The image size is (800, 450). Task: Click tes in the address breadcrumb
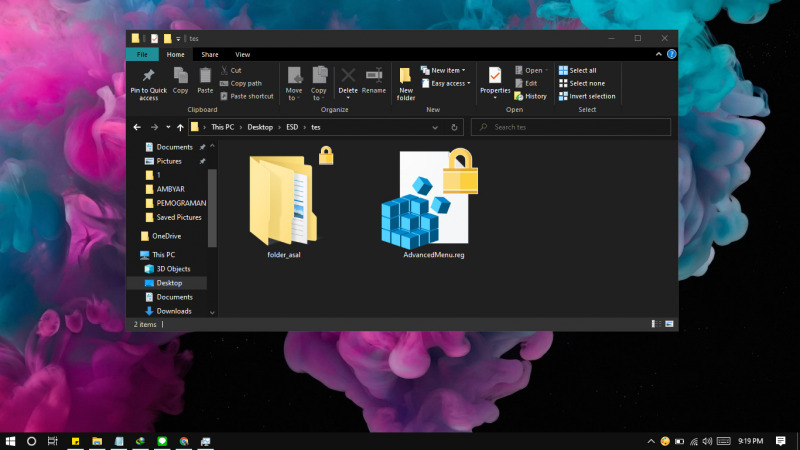316,127
